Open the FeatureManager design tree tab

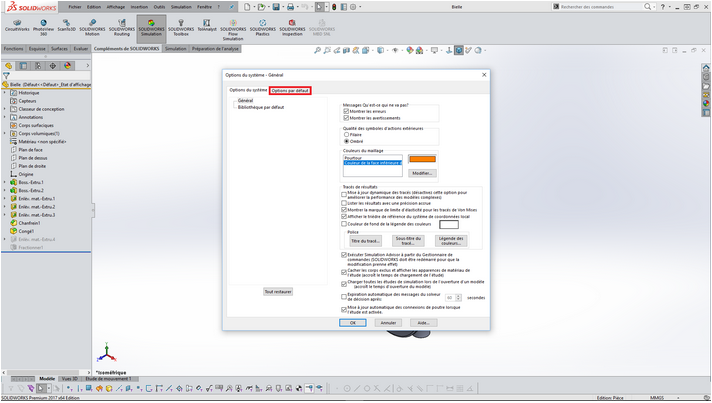[8, 66]
